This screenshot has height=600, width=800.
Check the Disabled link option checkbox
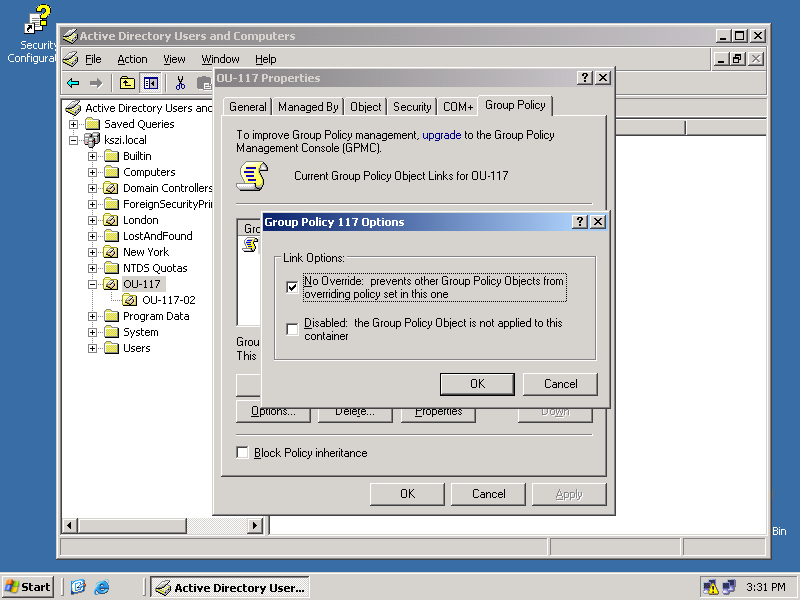(292, 329)
